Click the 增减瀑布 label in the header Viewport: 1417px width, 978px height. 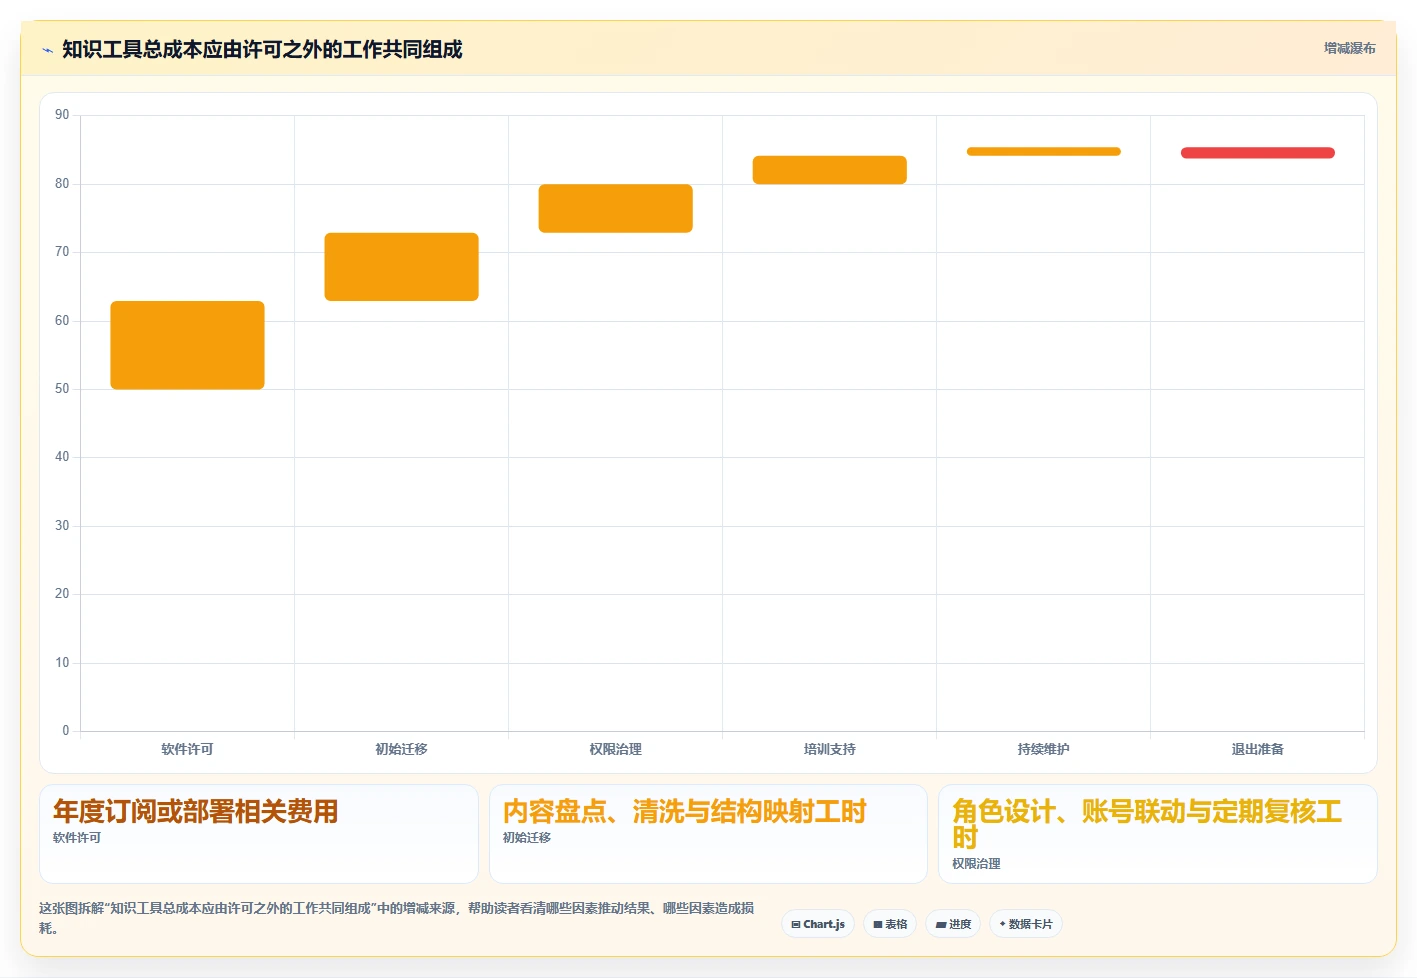tap(1349, 48)
